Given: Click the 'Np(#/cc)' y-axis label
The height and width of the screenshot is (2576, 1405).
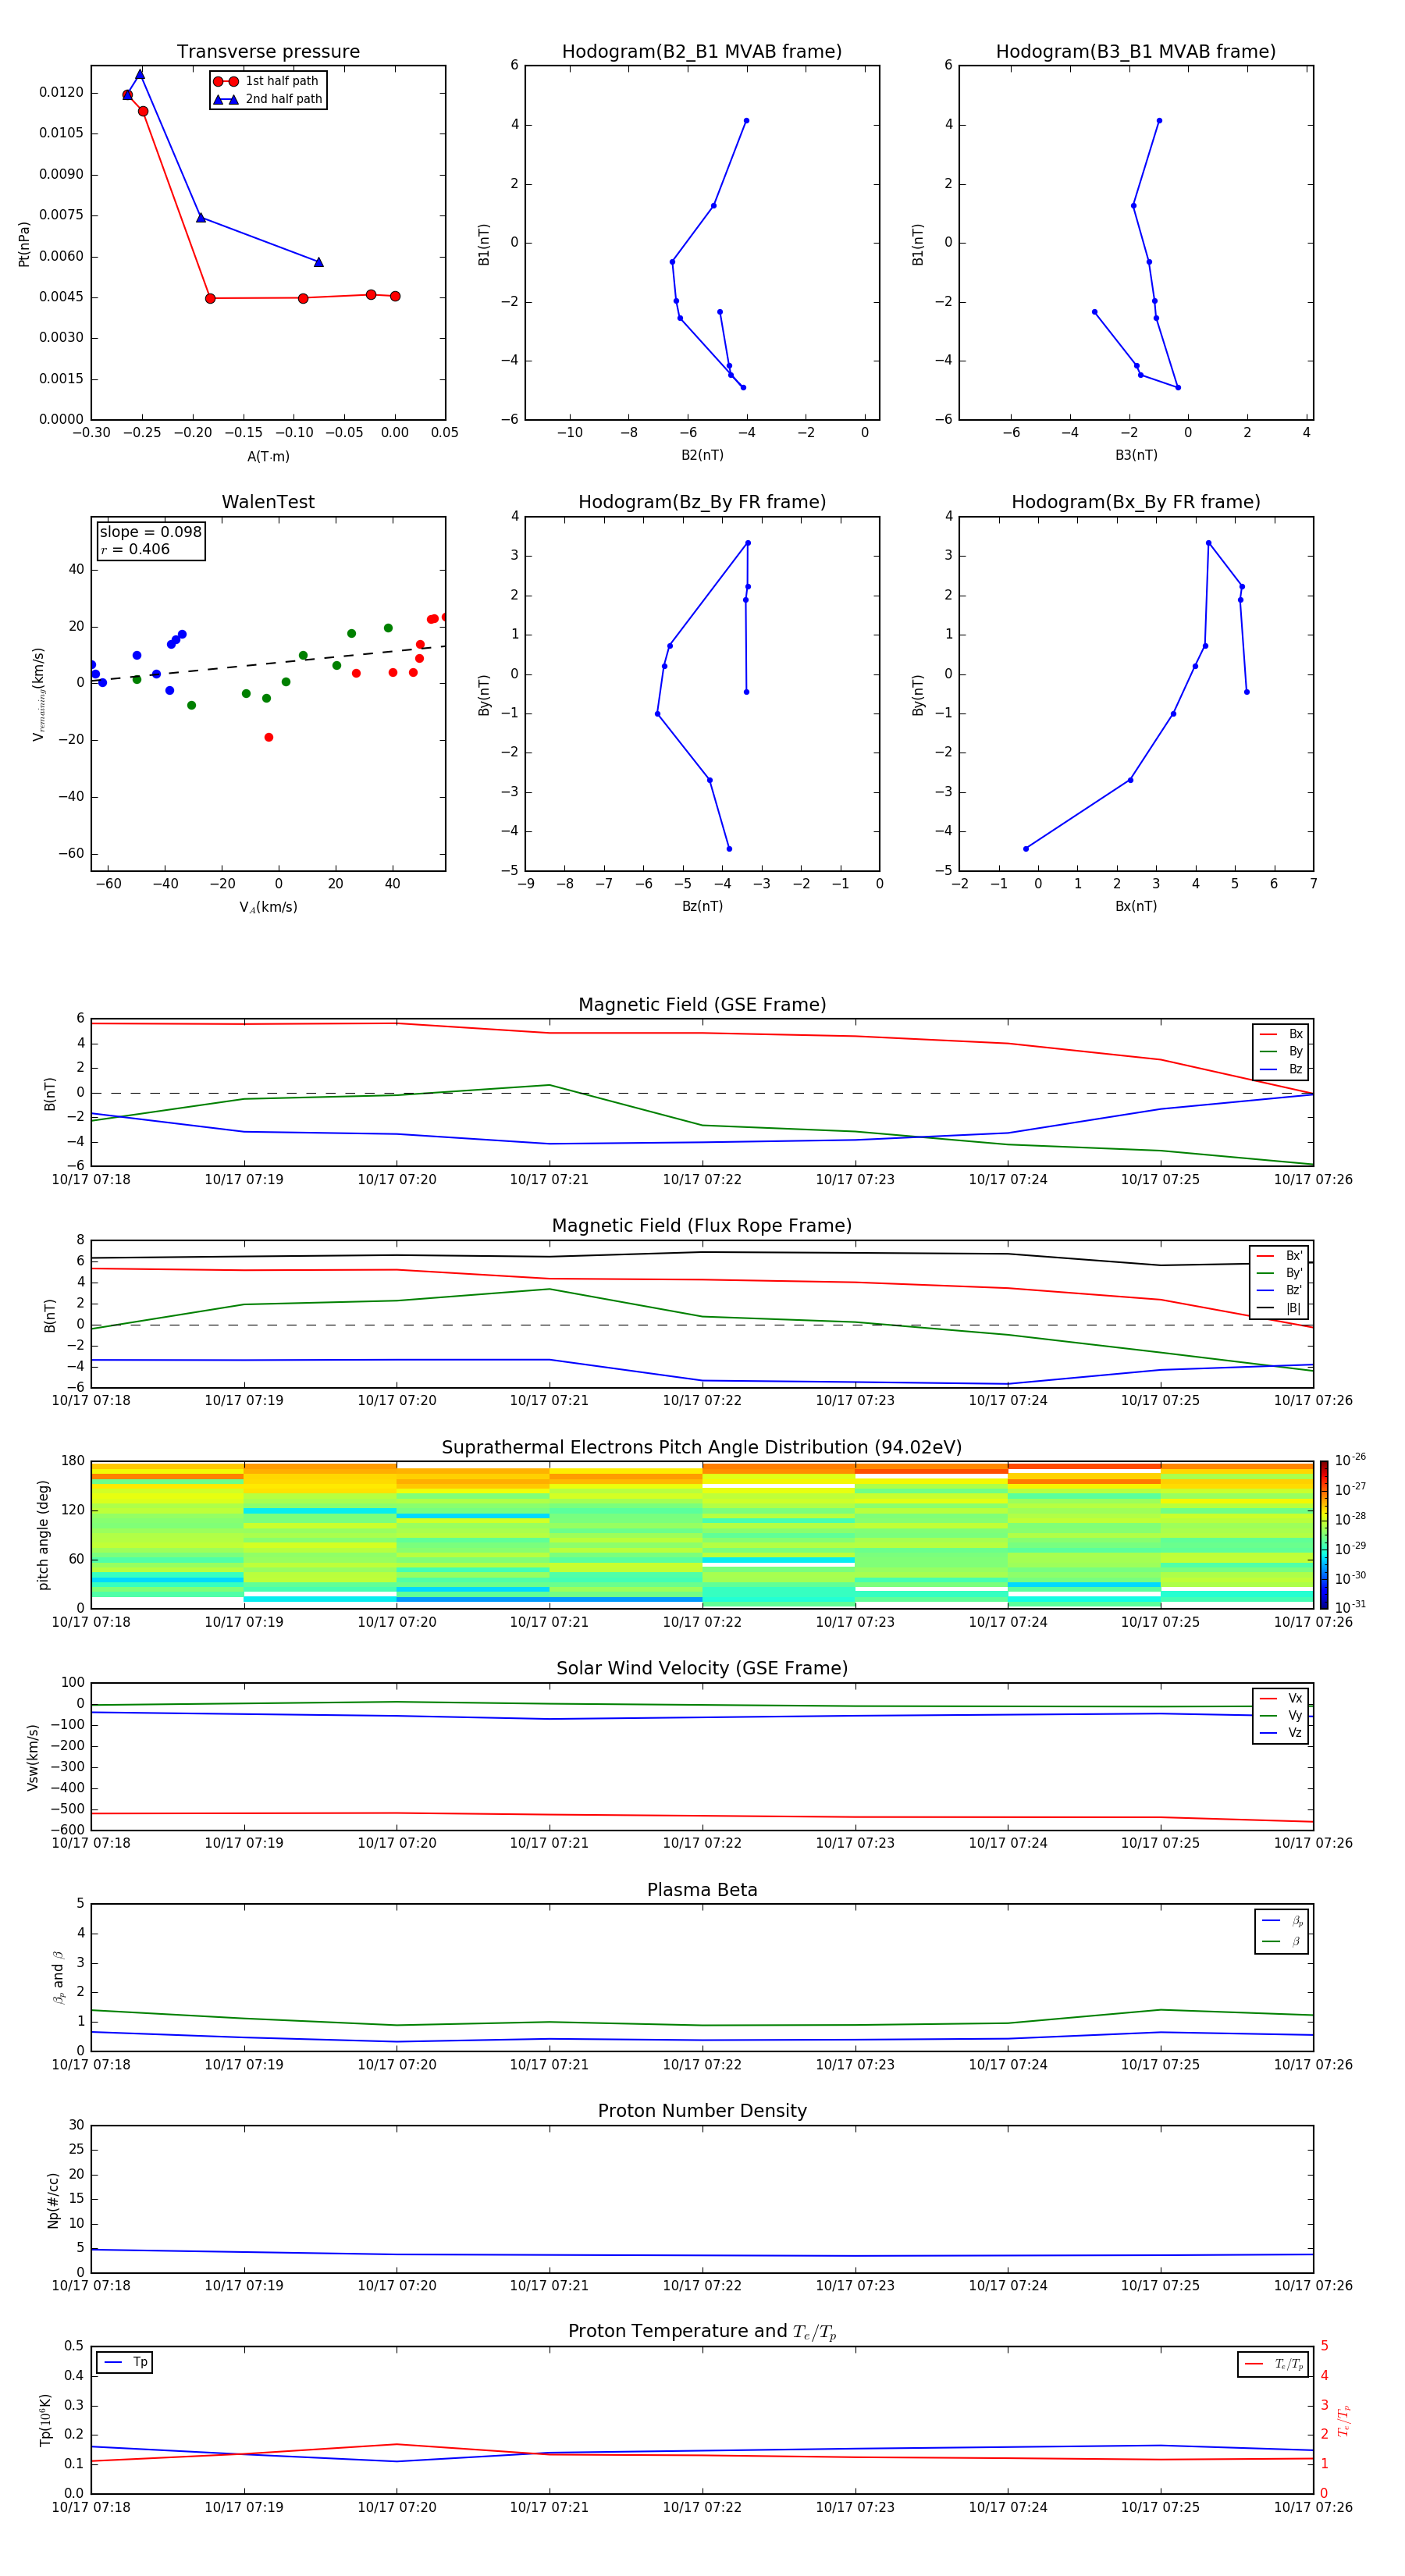Looking at the screenshot, I should pyautogui.click(x=53, y=2200).
